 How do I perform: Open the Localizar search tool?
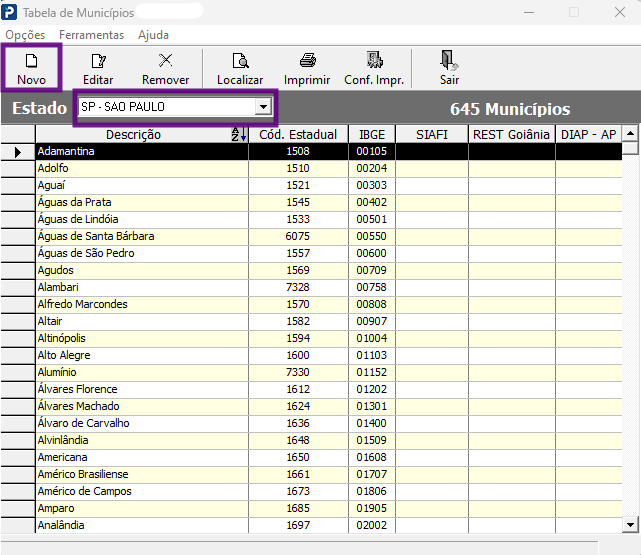[240, 61]
